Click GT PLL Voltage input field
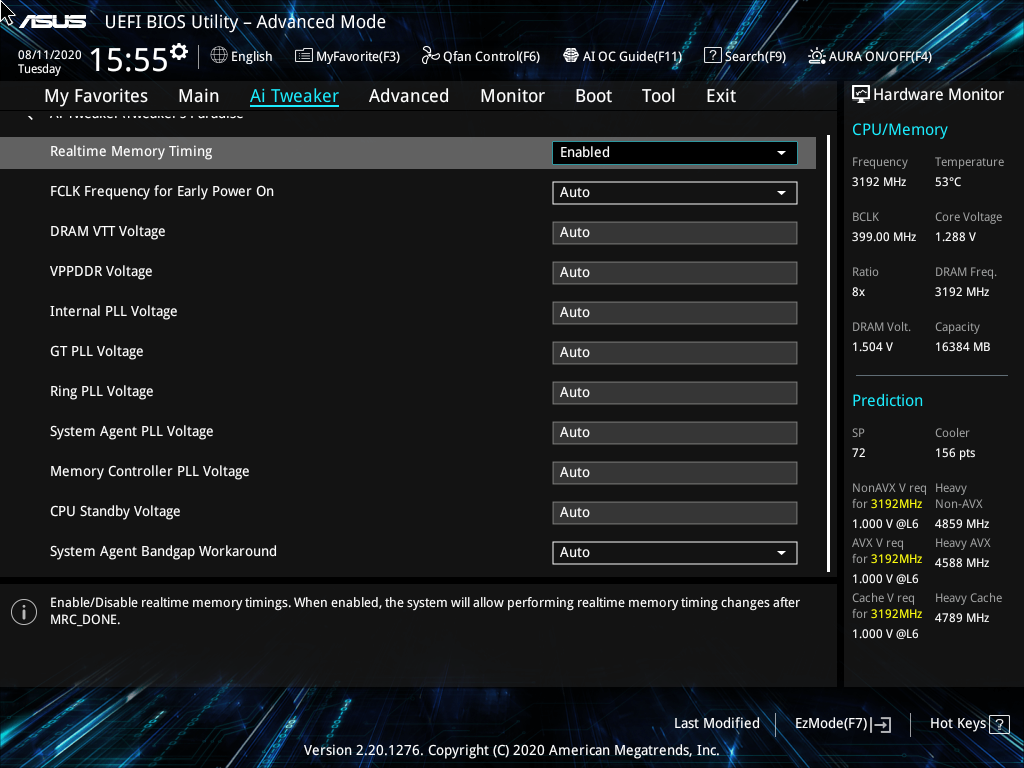The height and width of the screenshot is (768, 1024). [675, 353]
